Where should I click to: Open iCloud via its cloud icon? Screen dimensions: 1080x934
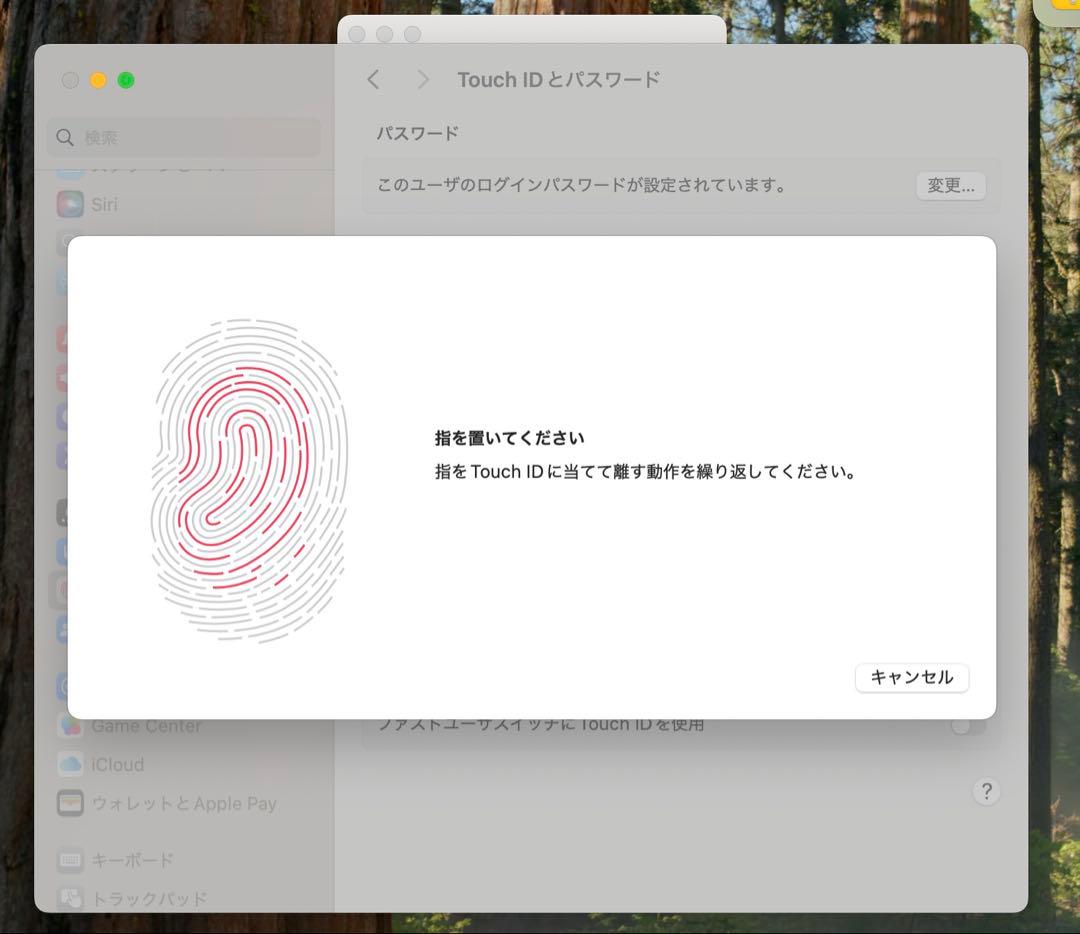point(70,764)
